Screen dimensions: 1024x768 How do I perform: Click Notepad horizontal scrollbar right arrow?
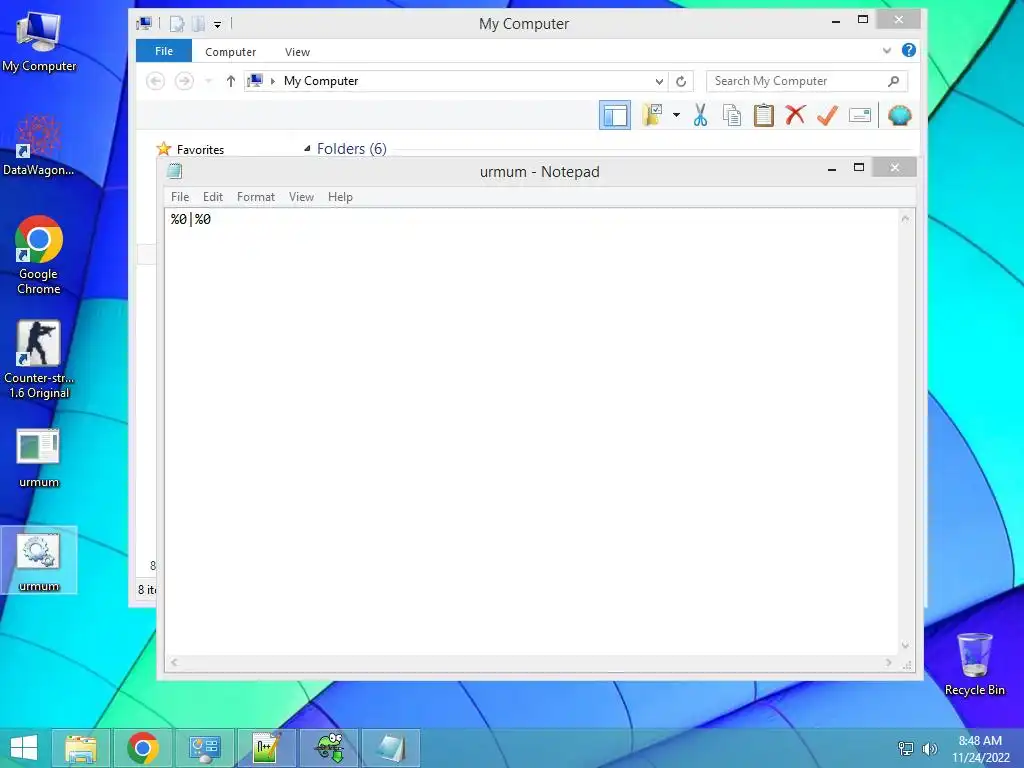(x=888, y=662)
